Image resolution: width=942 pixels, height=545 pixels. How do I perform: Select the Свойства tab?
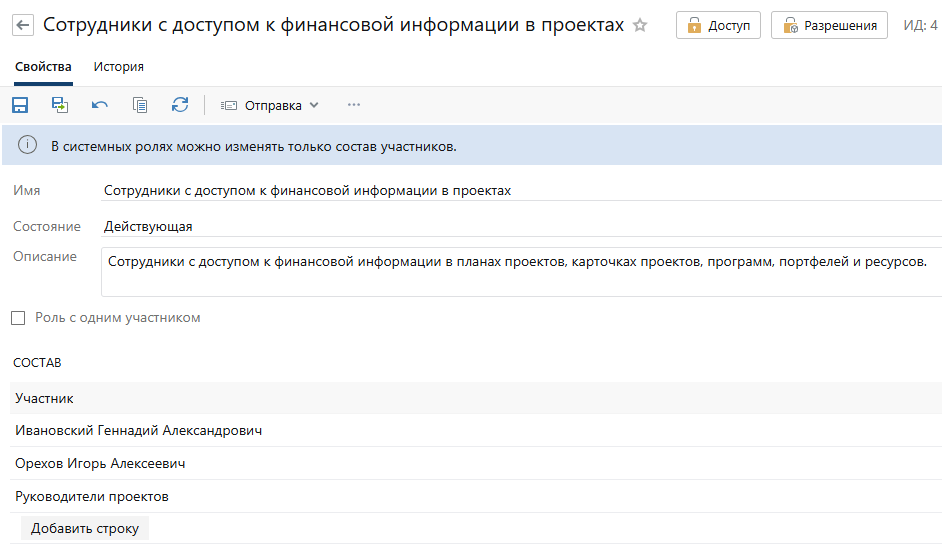click(43, 67)
